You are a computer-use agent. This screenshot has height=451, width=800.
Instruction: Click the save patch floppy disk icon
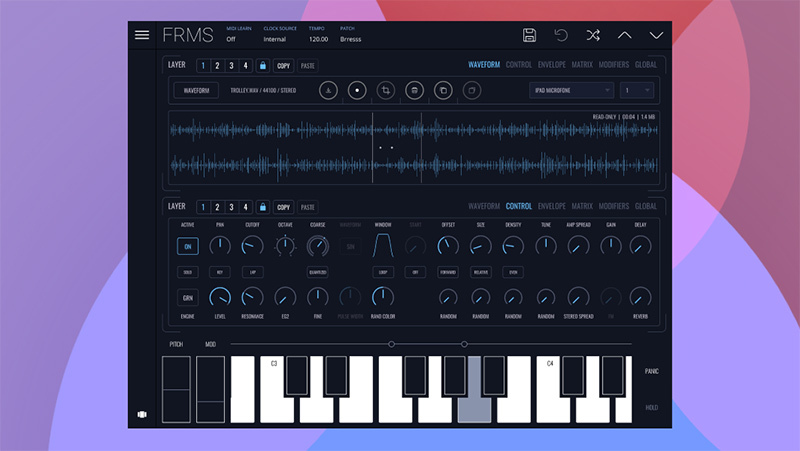pos(530,35)
